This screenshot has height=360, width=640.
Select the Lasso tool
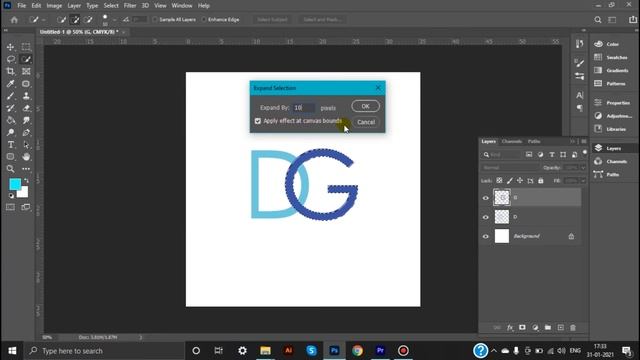(11, 59)
